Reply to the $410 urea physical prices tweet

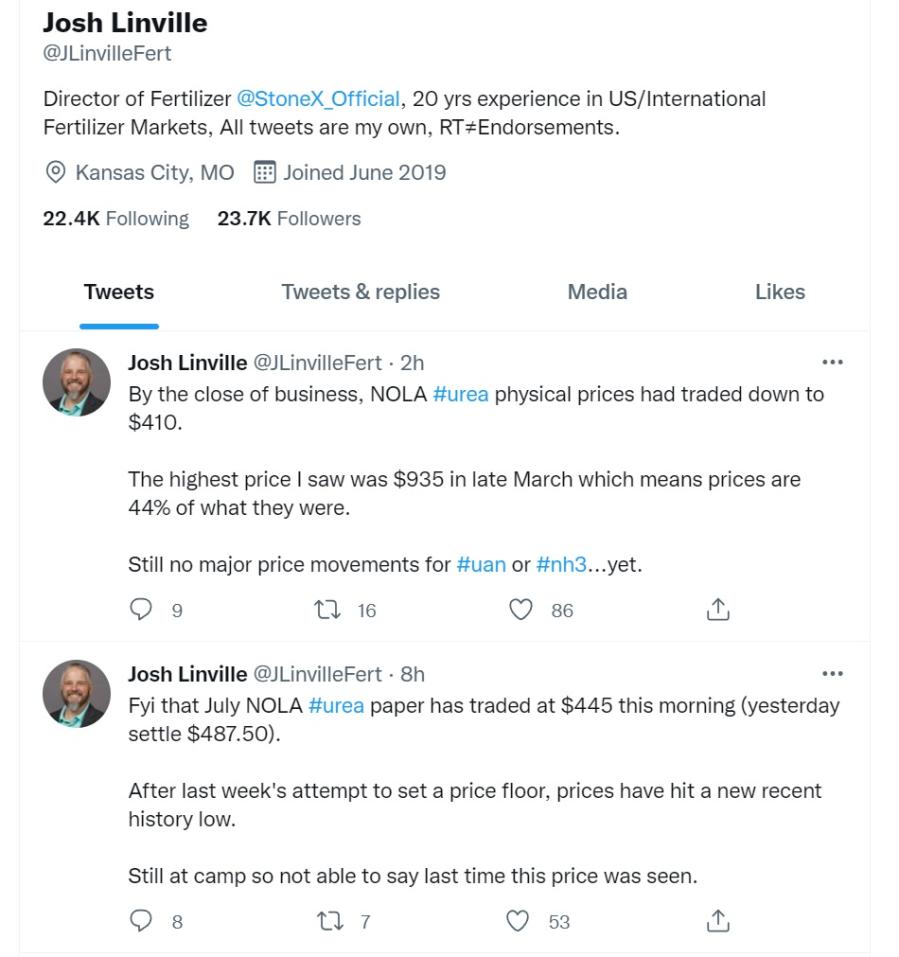pyautogui.click(x=143, y=610)
